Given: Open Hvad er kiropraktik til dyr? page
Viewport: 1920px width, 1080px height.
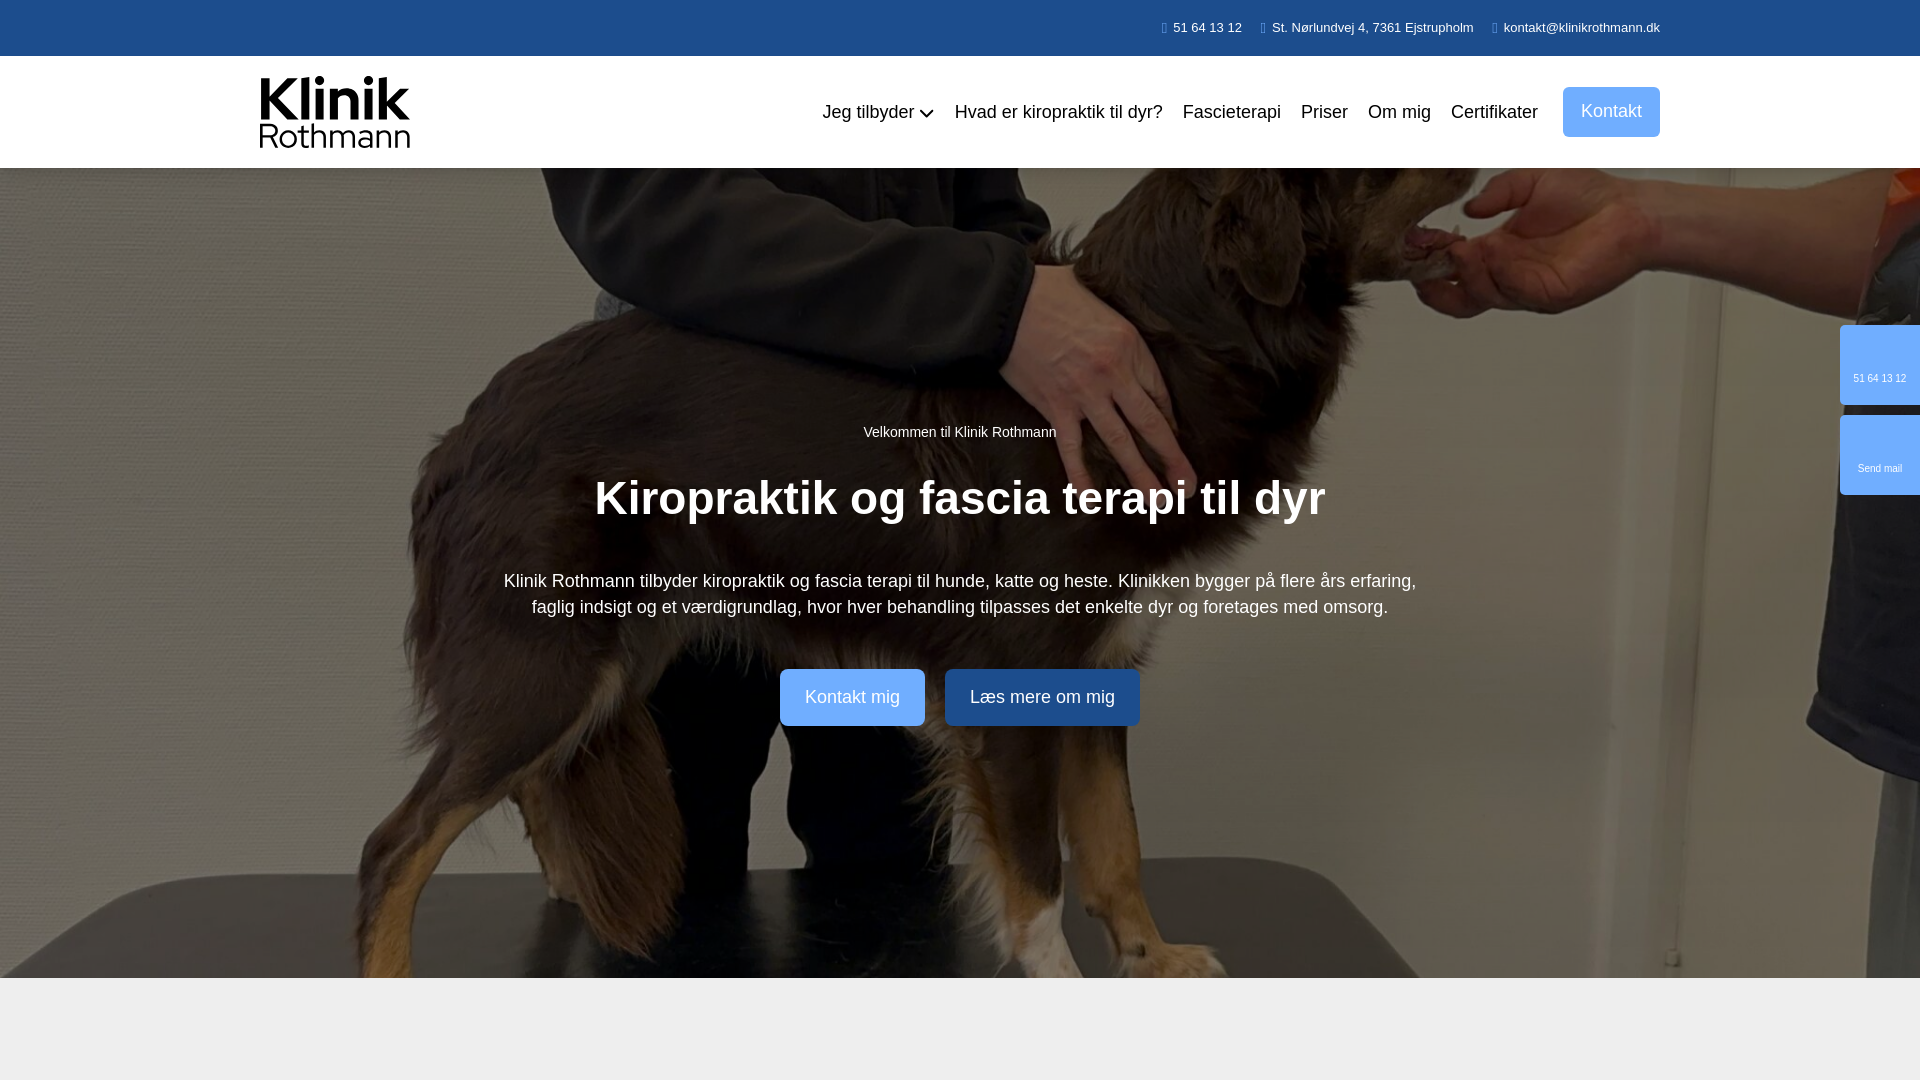Looking at the screenshot, I should (x=1058, y=112).
